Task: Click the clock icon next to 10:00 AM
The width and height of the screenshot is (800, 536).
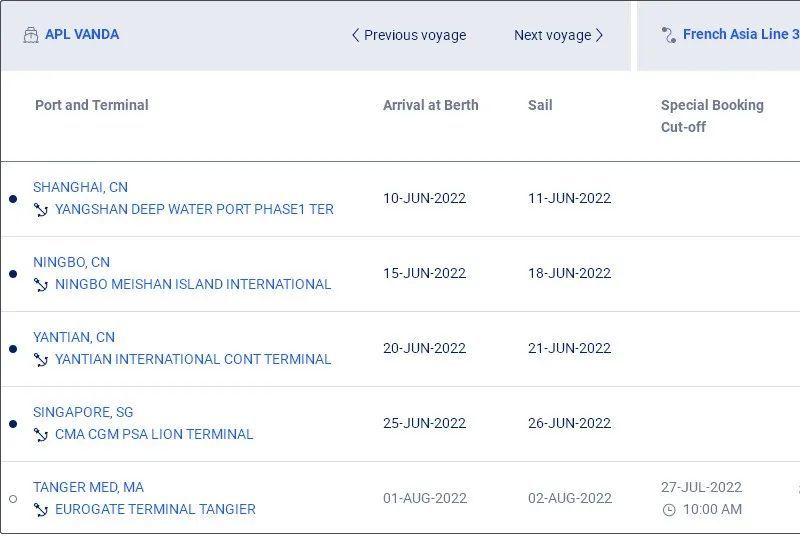Action: click(x=669, y=510)
